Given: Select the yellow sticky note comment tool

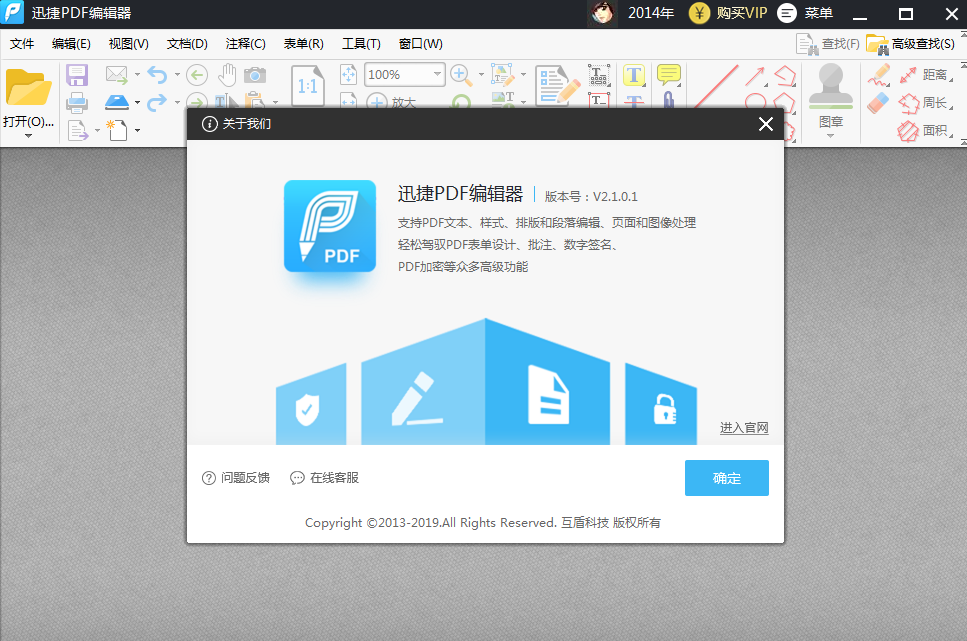Looking at the screenshot, I should (x=669, y=75).
